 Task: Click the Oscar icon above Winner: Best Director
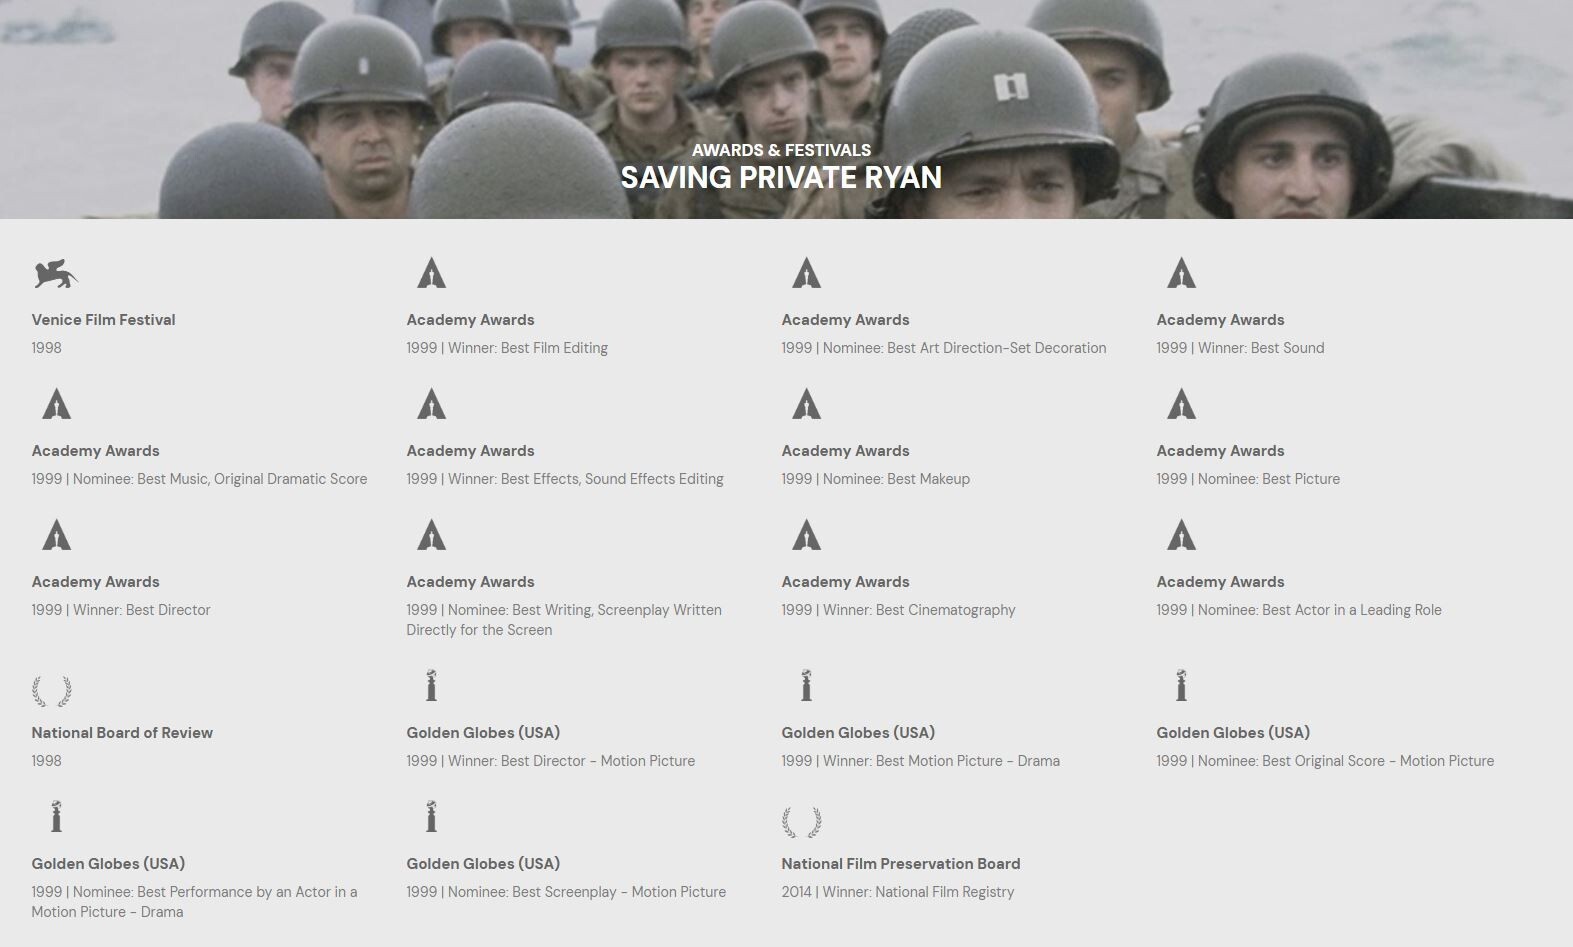click(x=56, y=535)
